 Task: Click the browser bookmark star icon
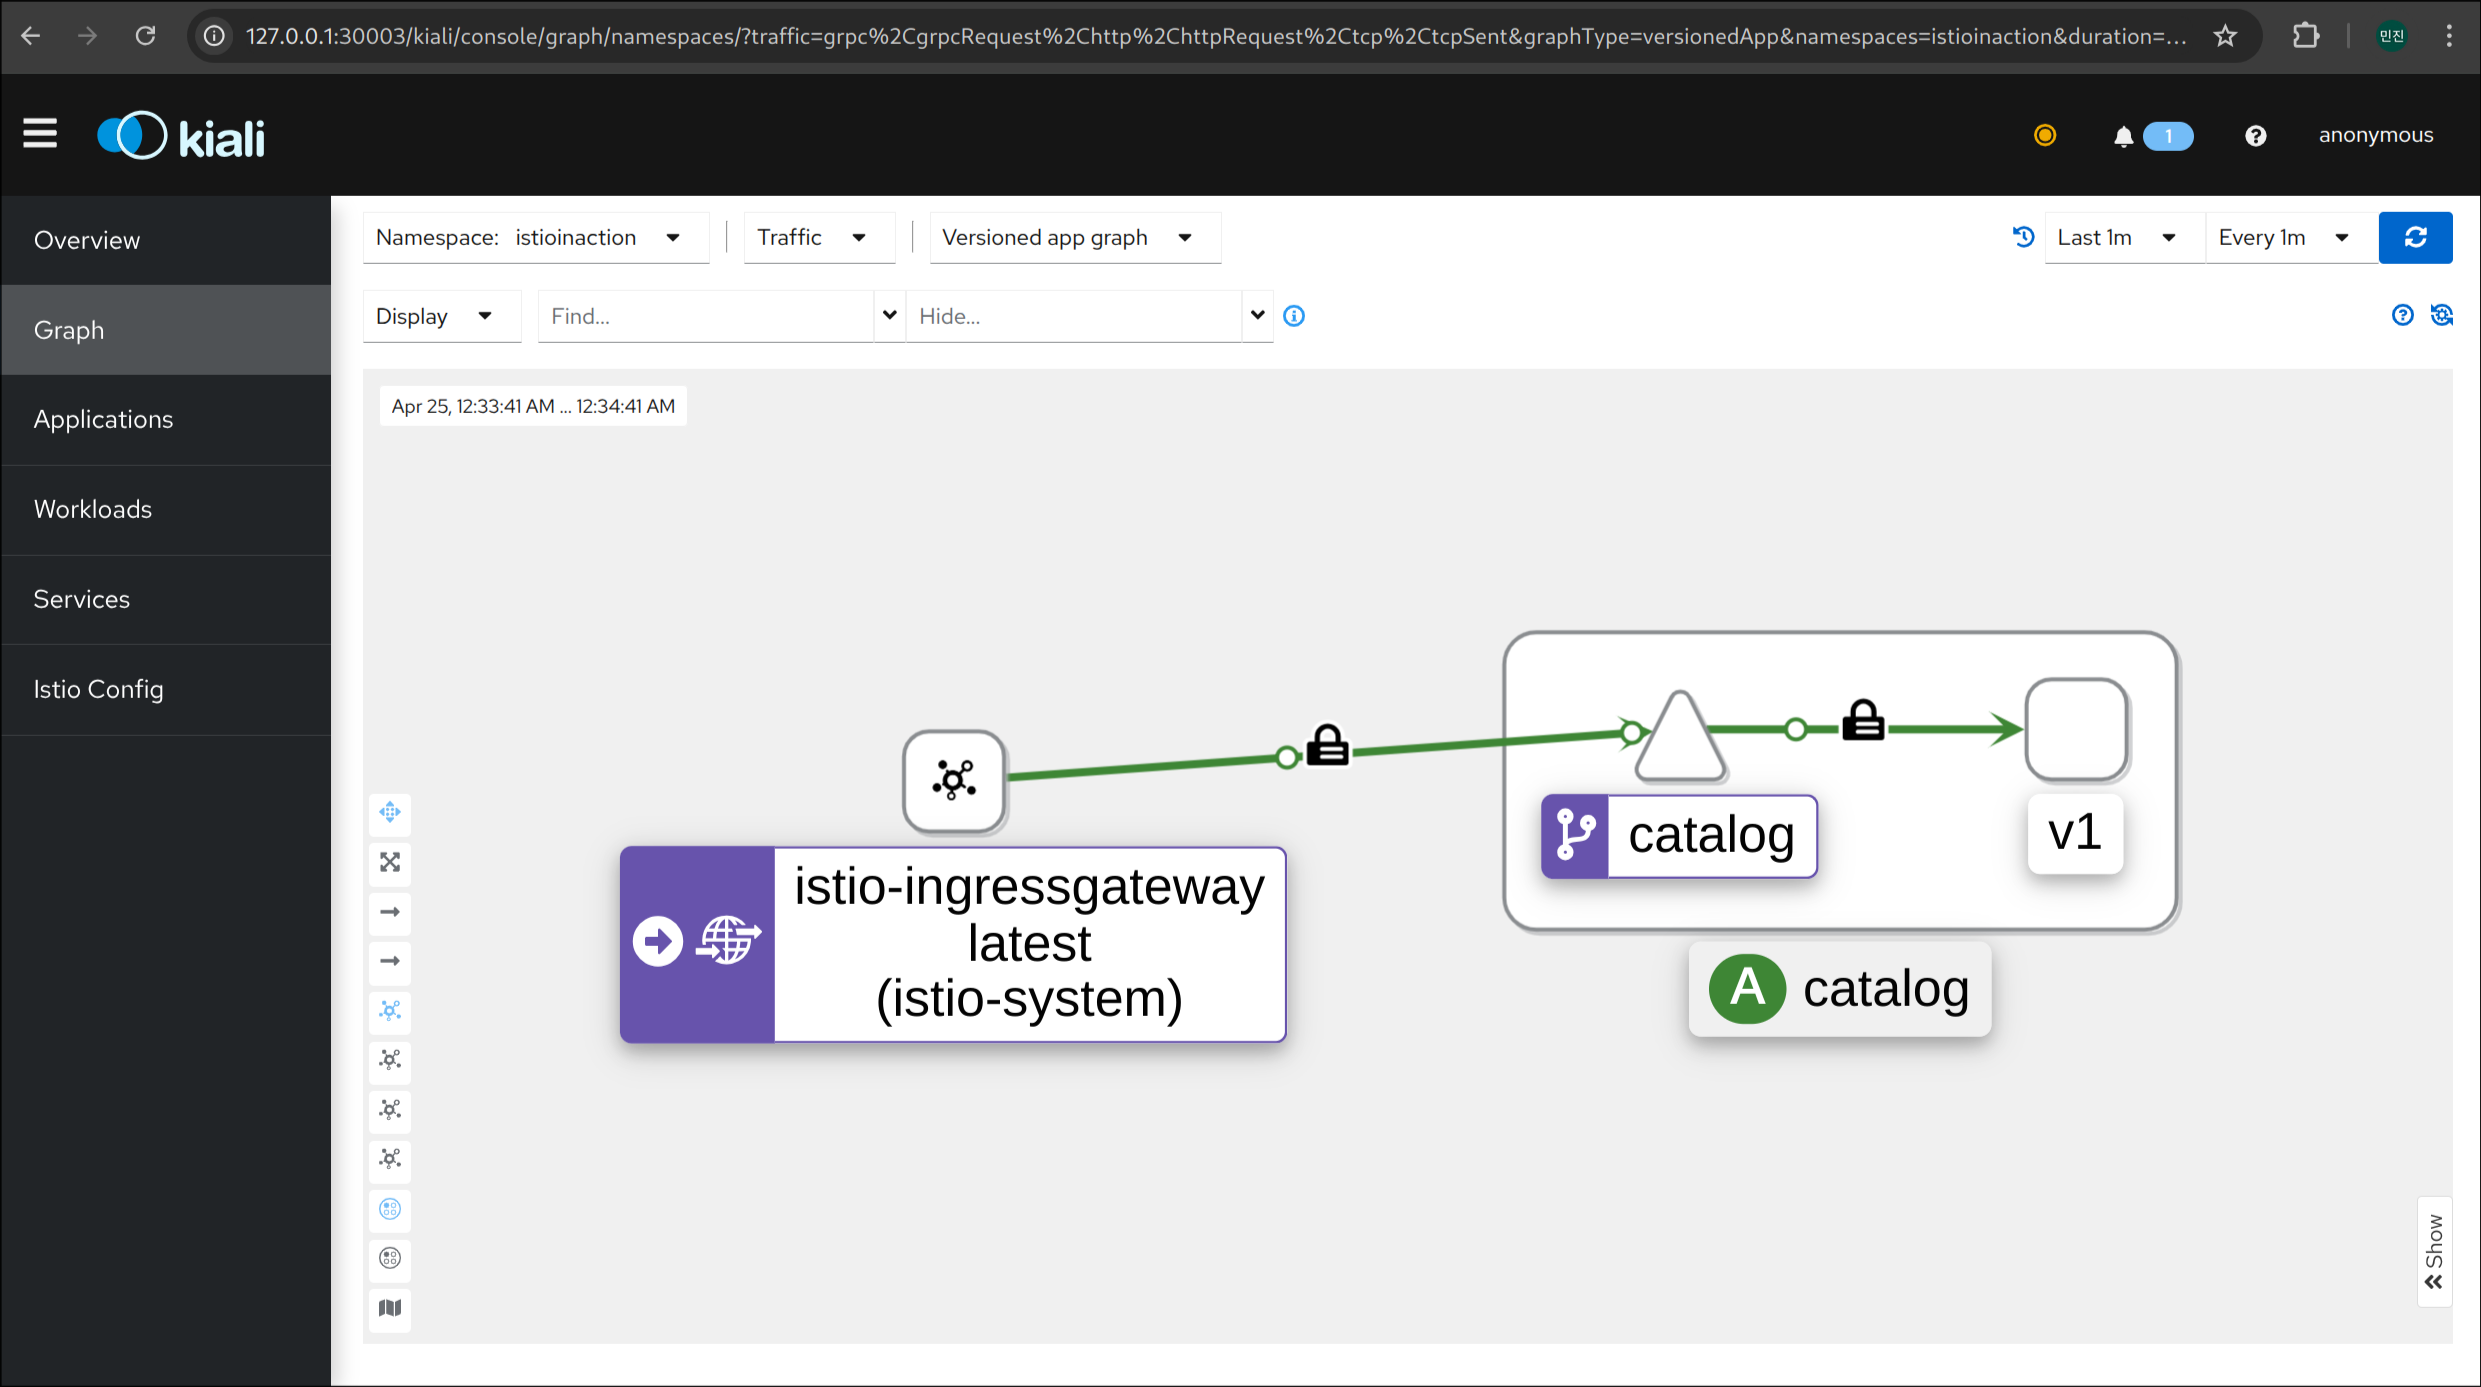(2225, 37)
